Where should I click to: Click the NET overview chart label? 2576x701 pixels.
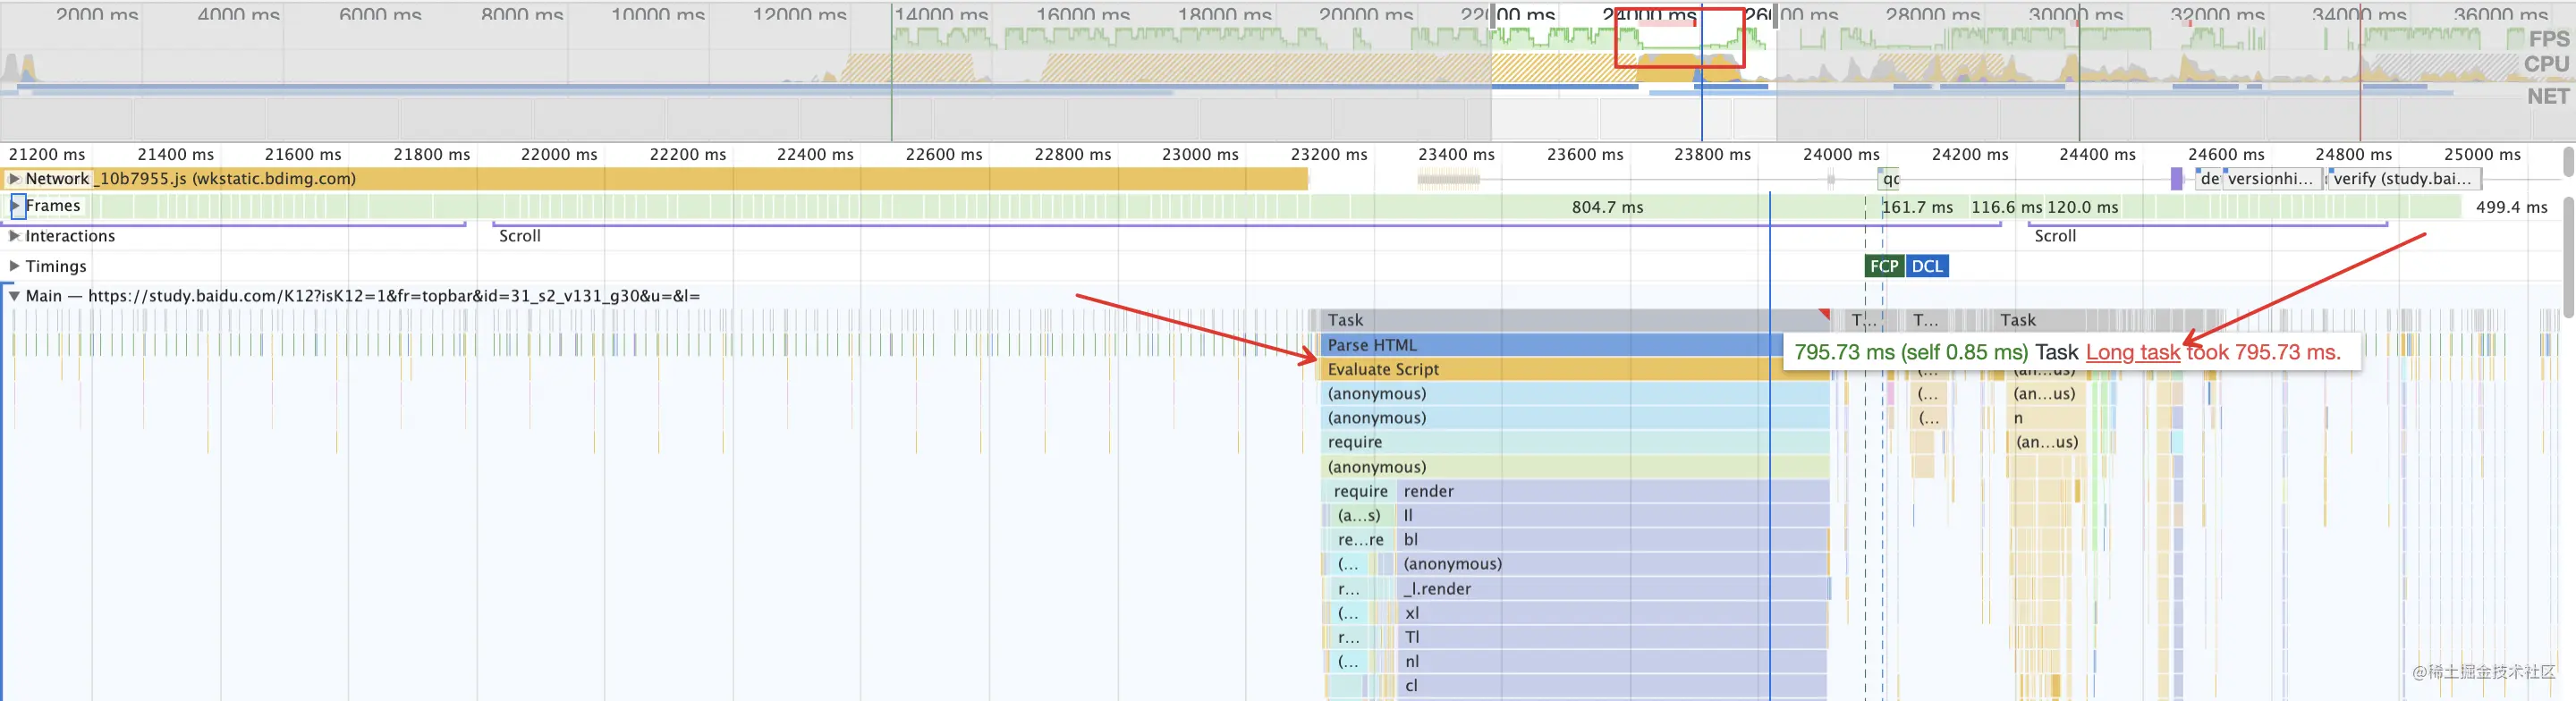point(2548,96)
